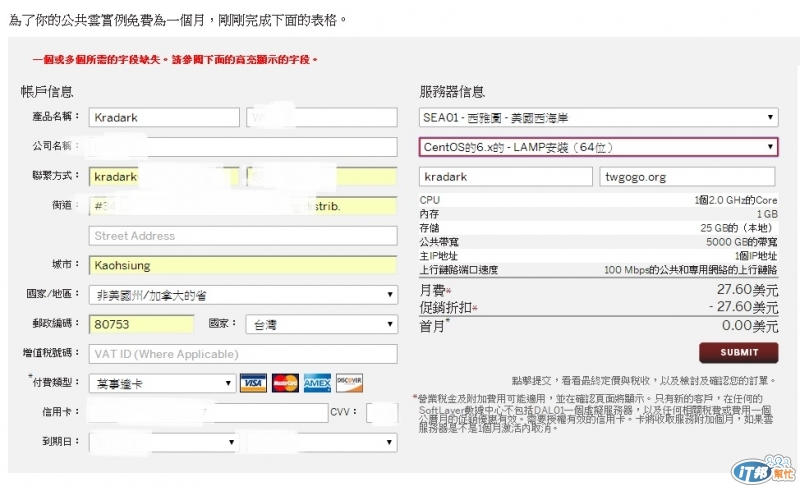Expand the 非美國州/加拿大的省 state dropdown
The height and width of the screenshot is (491, 800).
(243, 295)
